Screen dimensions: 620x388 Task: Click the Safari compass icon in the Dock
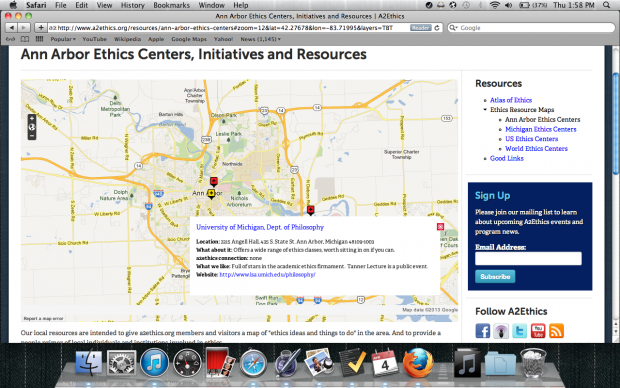point(253,362)
